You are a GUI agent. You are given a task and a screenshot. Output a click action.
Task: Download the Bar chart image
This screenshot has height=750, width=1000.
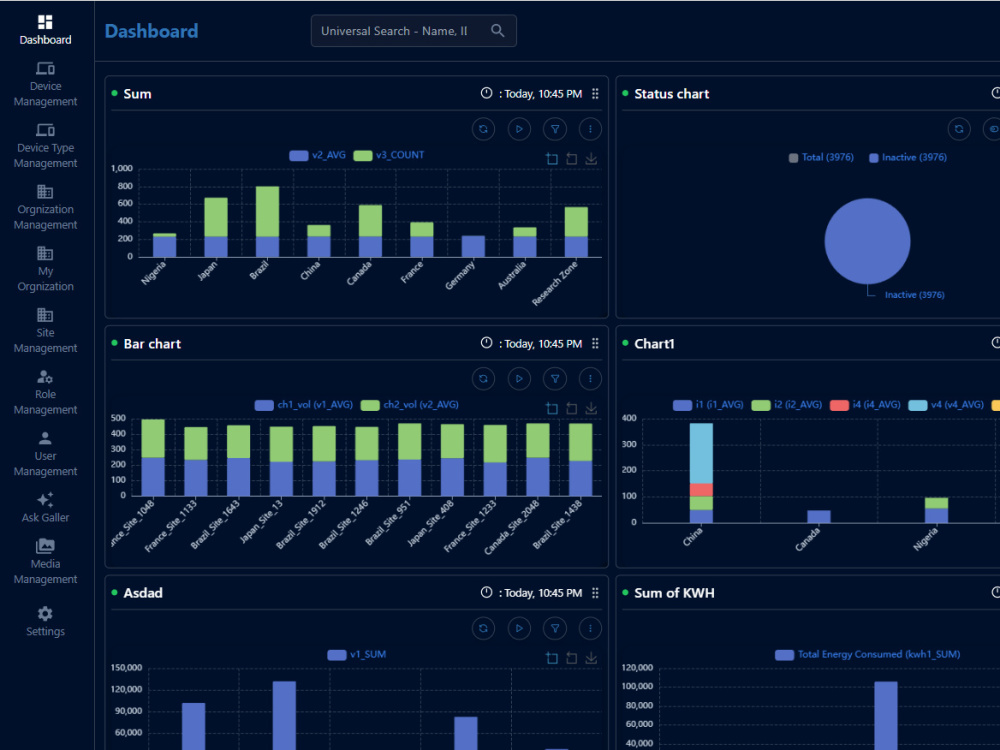click(x=591, y=408)
